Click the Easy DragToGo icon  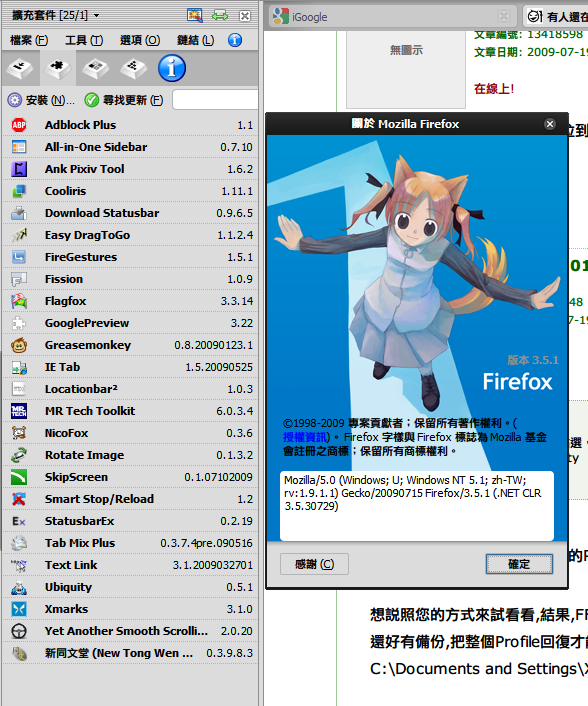19,235
